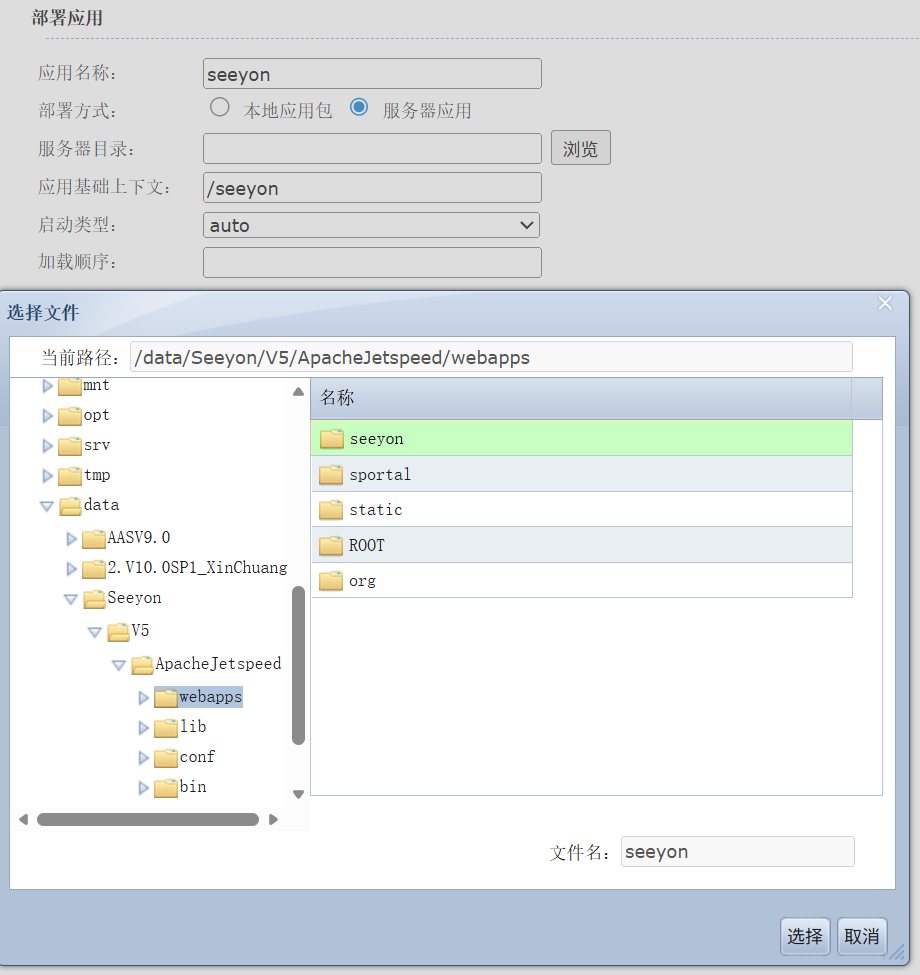This screenshot has height=975, width=920.
Task: Click the ROOT folder icon in file list
Action: [331, 545]
